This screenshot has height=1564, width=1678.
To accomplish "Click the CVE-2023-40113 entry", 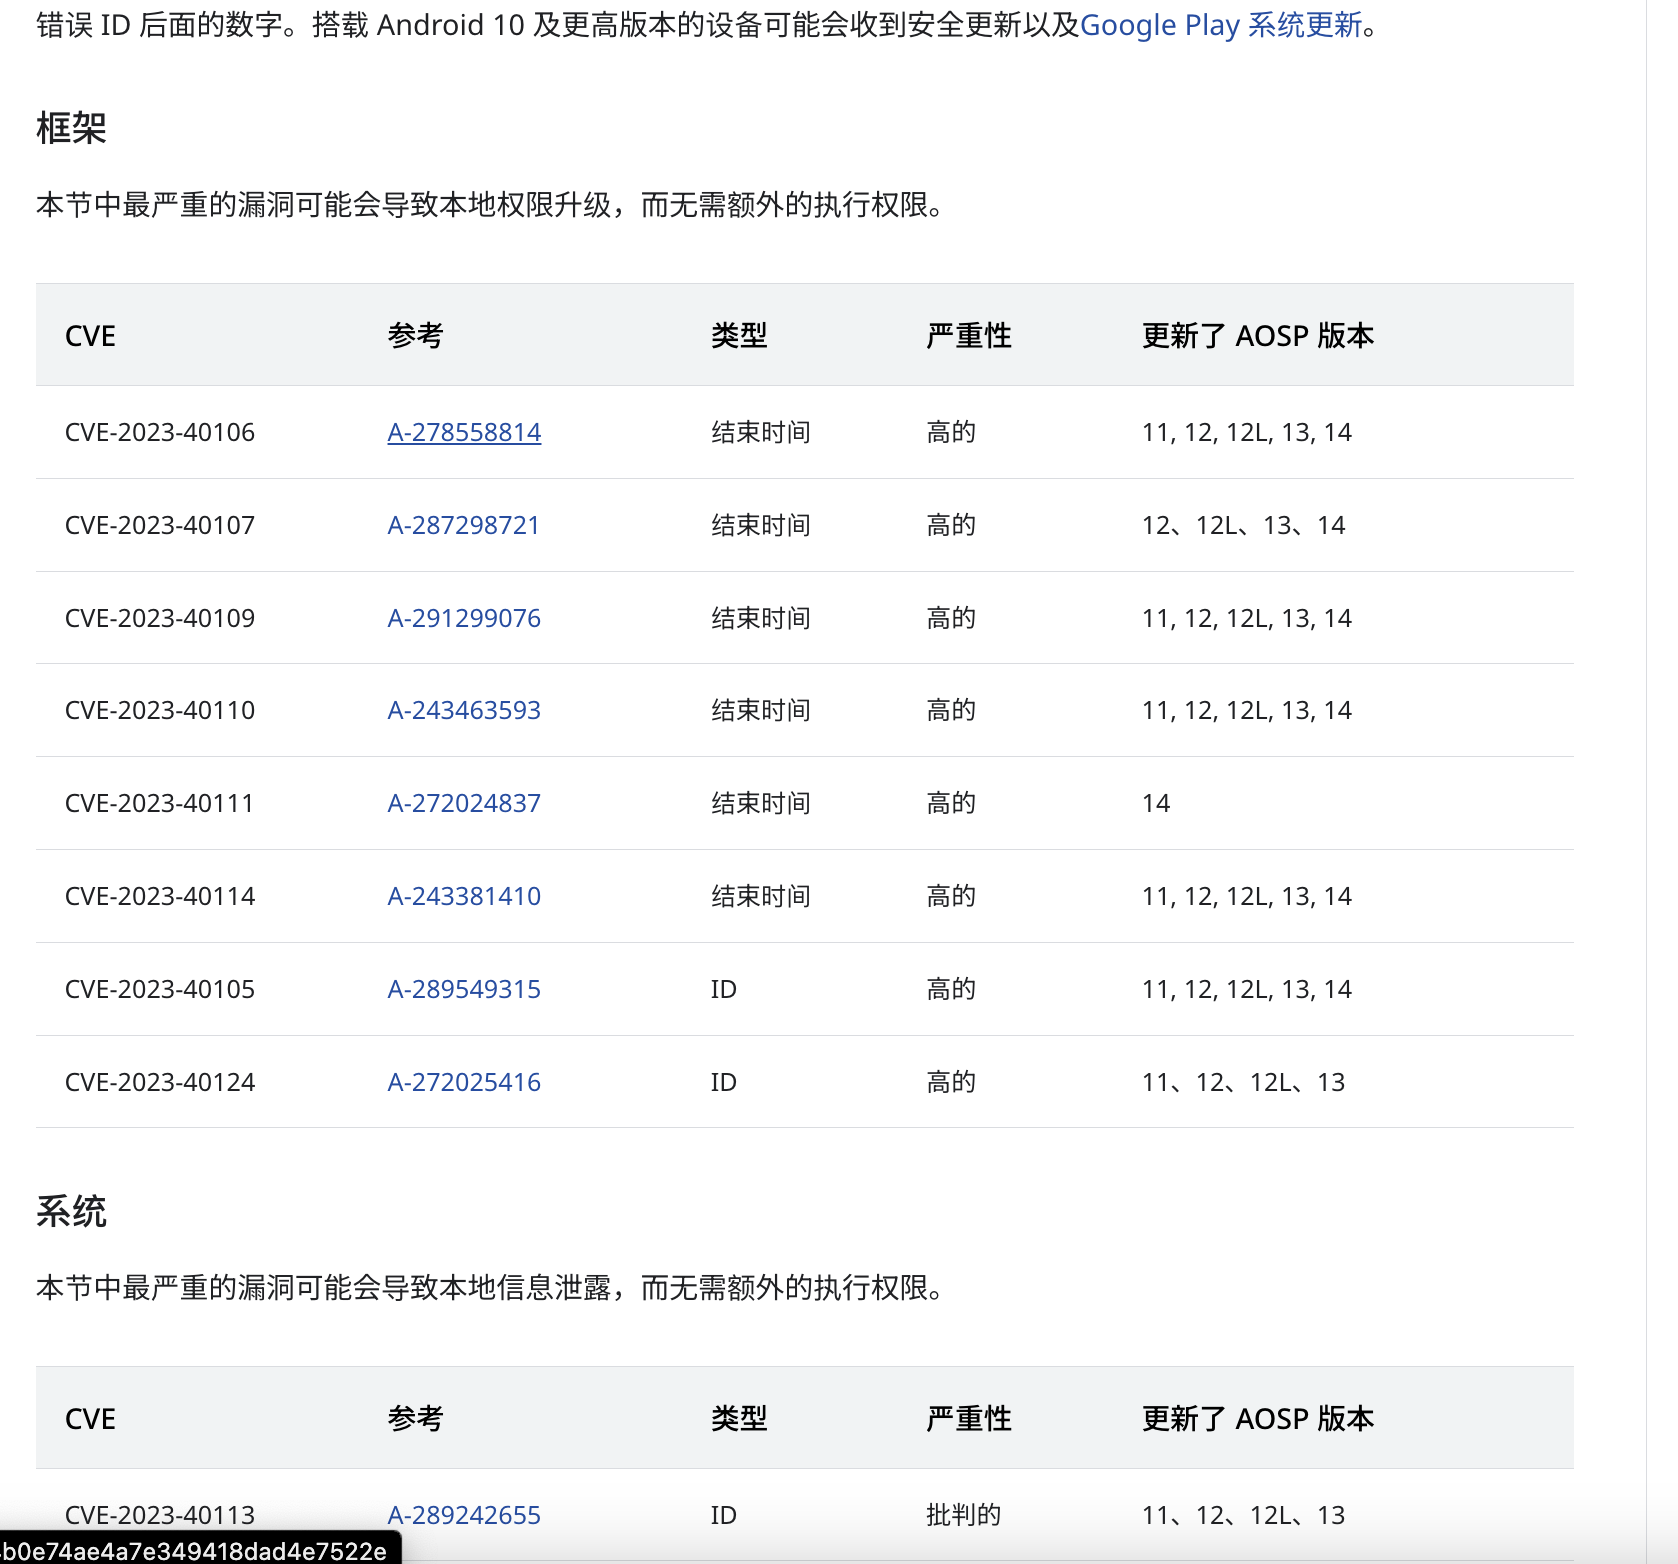I will coord(160,1515).
